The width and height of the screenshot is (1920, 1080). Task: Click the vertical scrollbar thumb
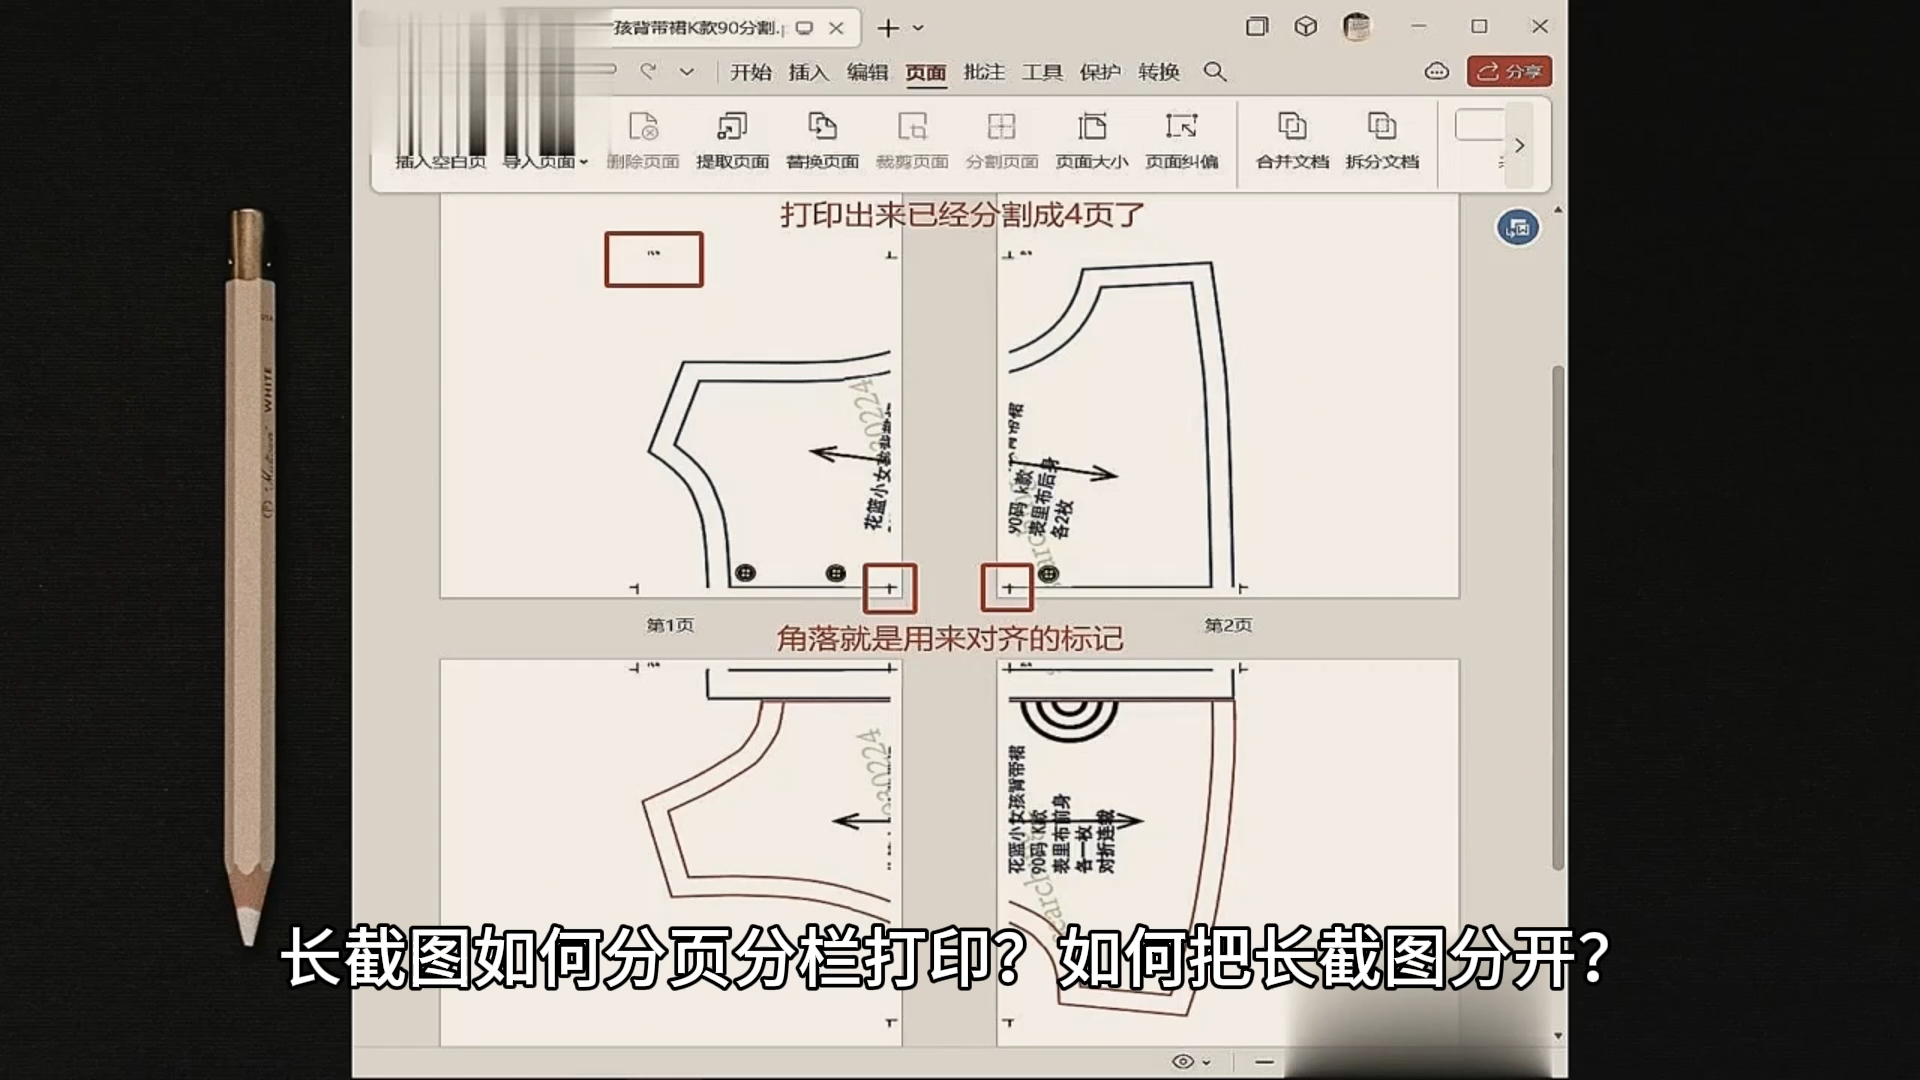click(1557, 620)
